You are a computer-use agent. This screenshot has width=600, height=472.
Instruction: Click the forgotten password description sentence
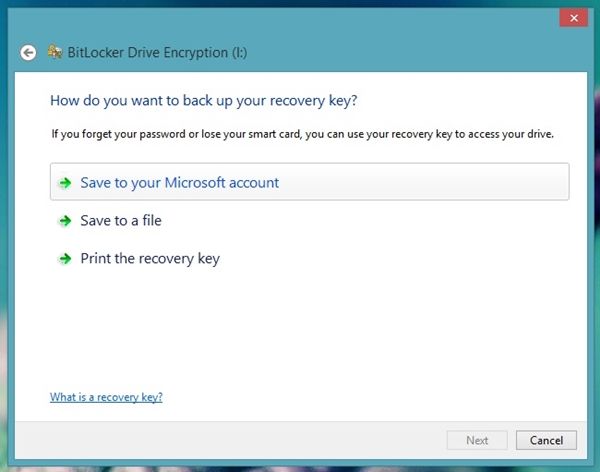(x=302, y=134)
